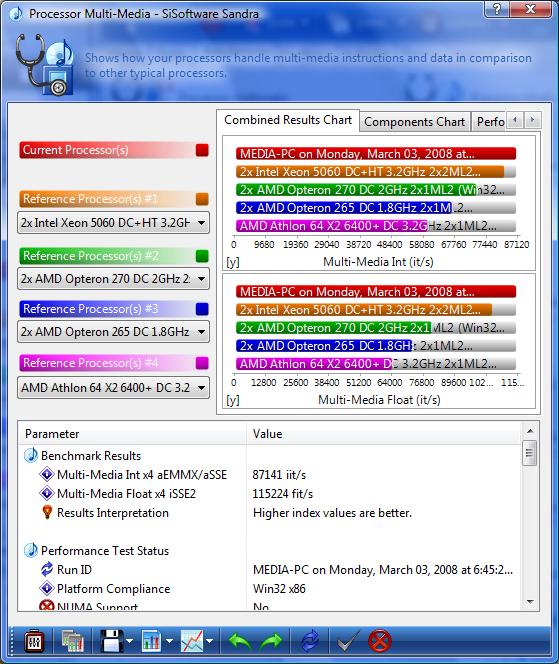559x664 pixels.
Task: Toggle the green Reference Processor #2 swatch
Action: [202, 256]
